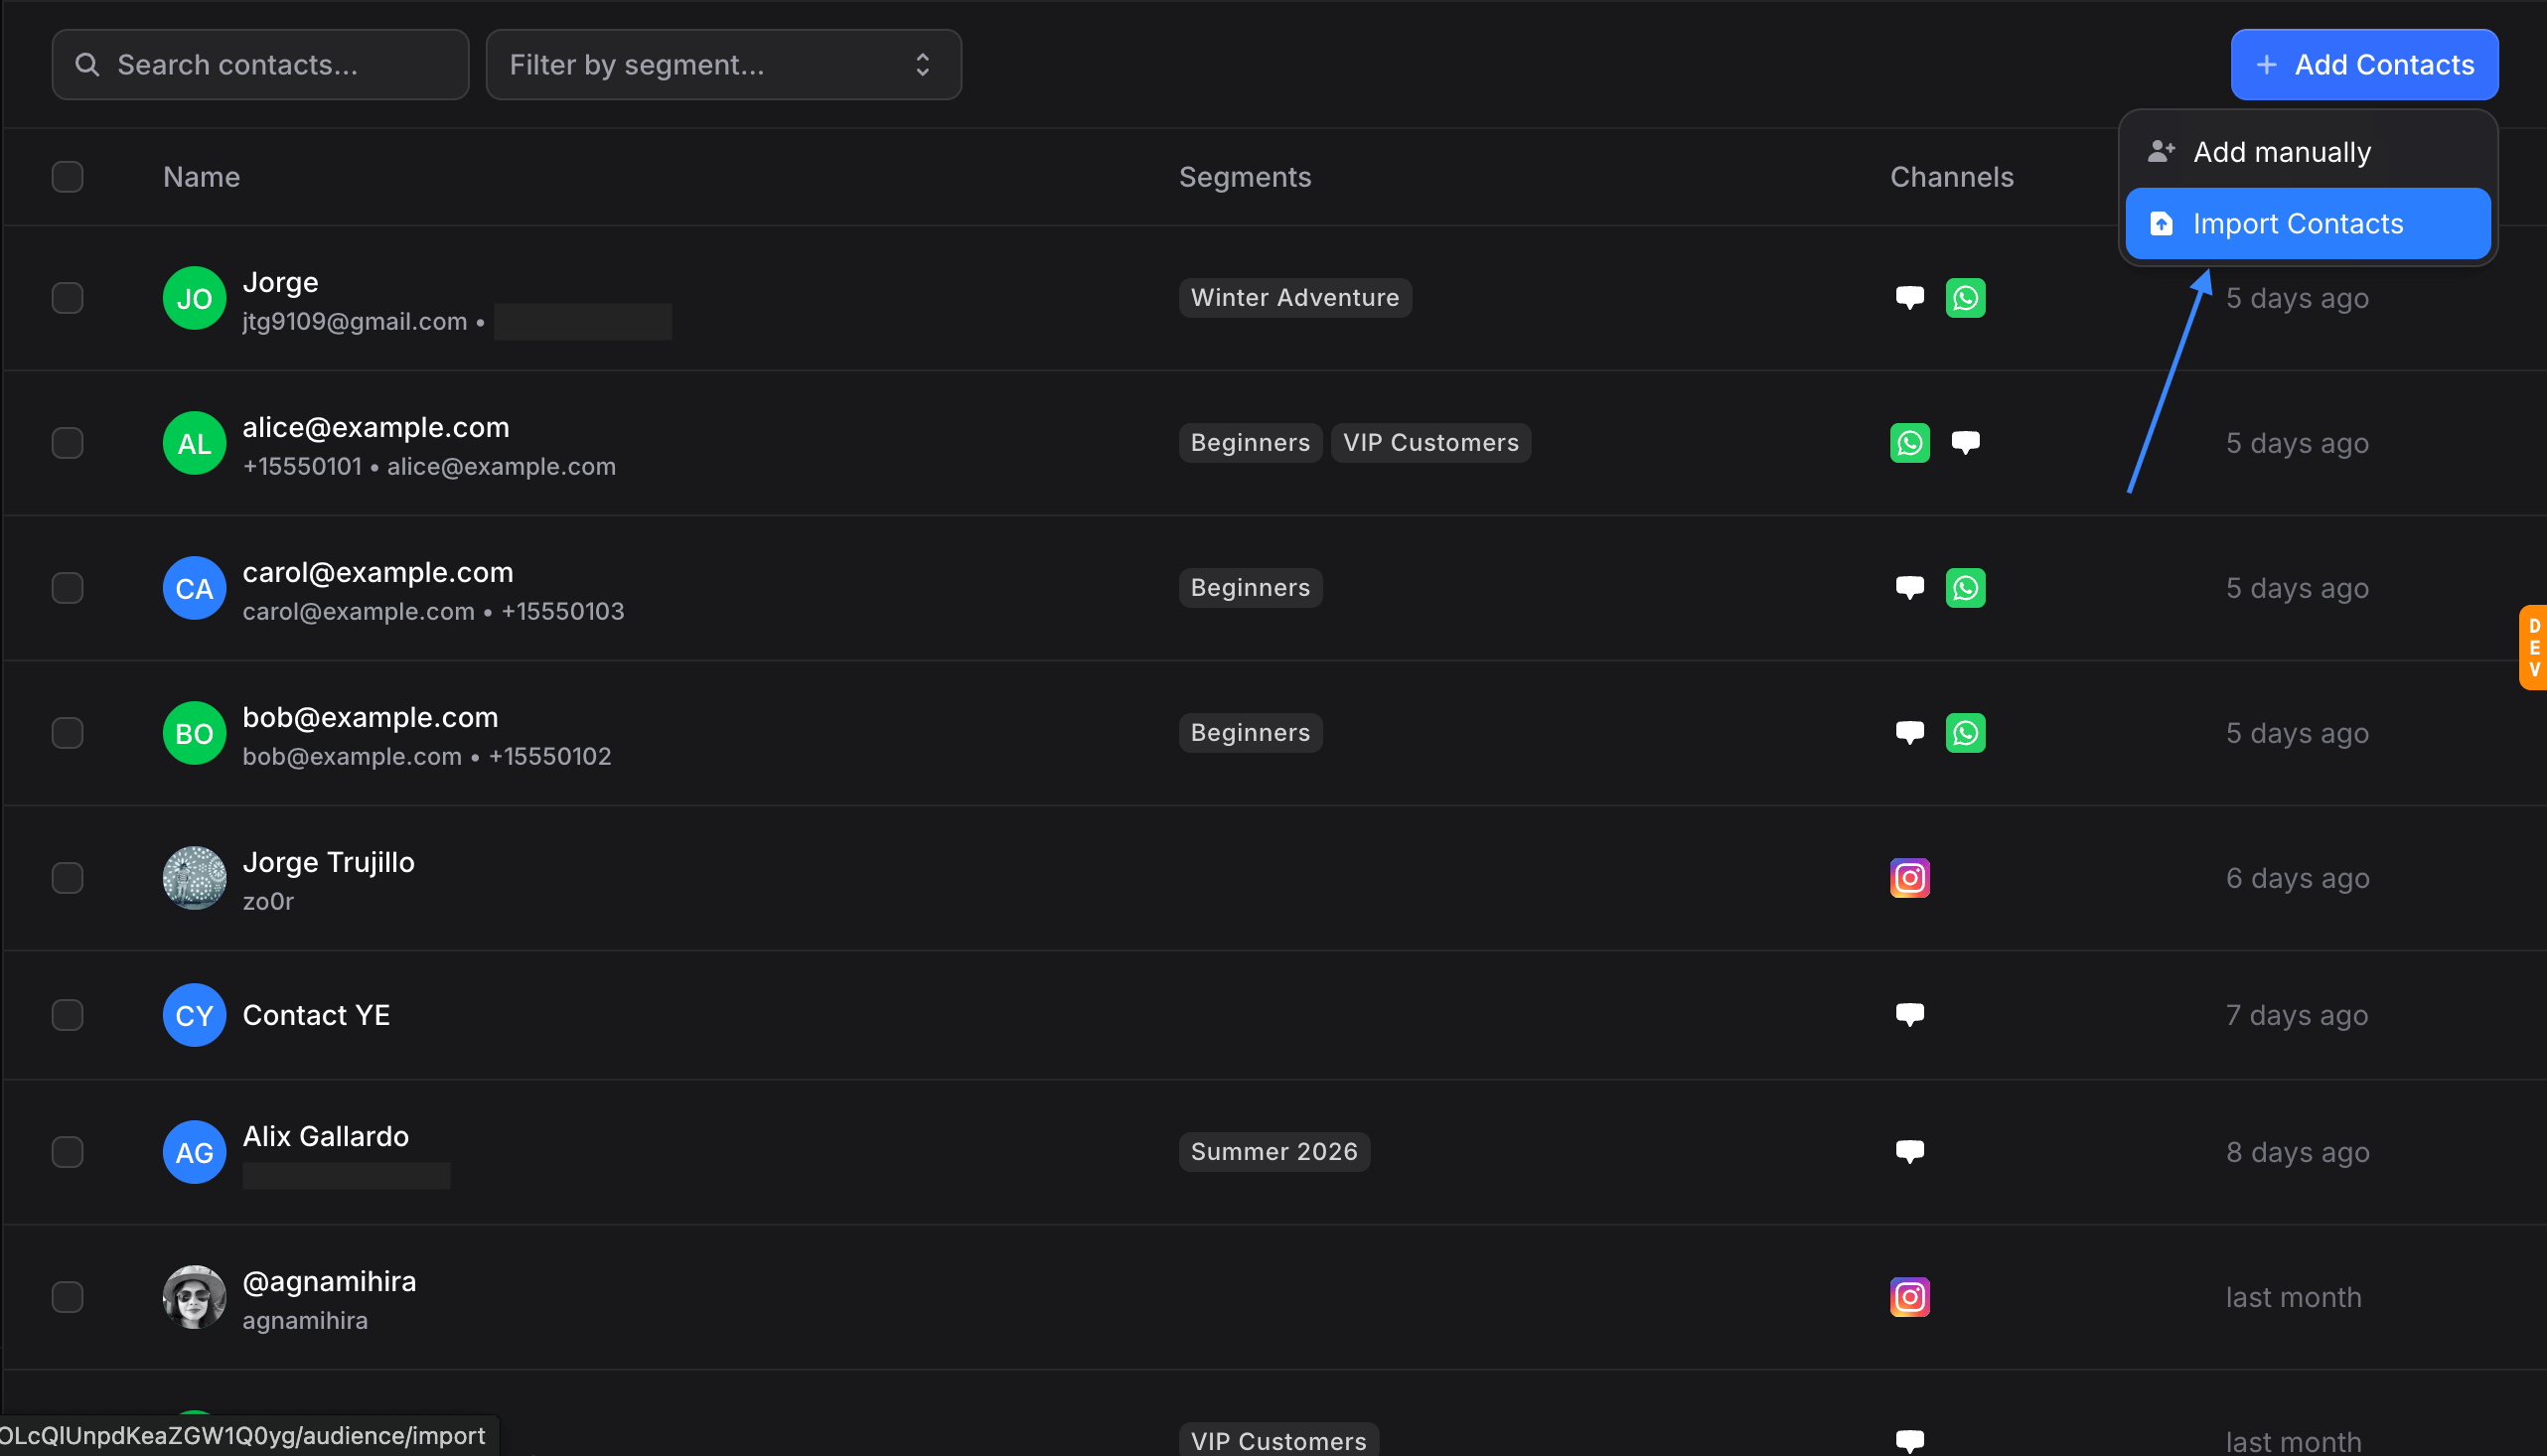Select the chat channel for Contact YE

1910,1014
